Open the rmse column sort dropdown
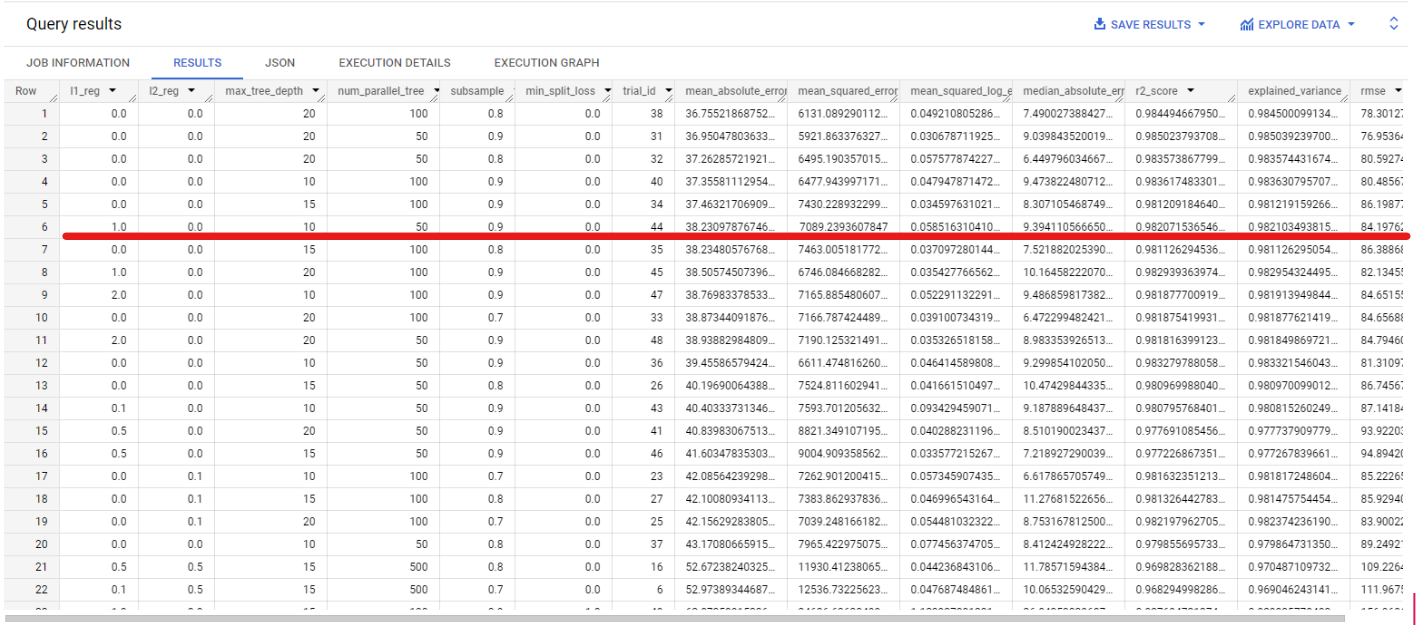The image size is (1416, 625). point(1398,90)
